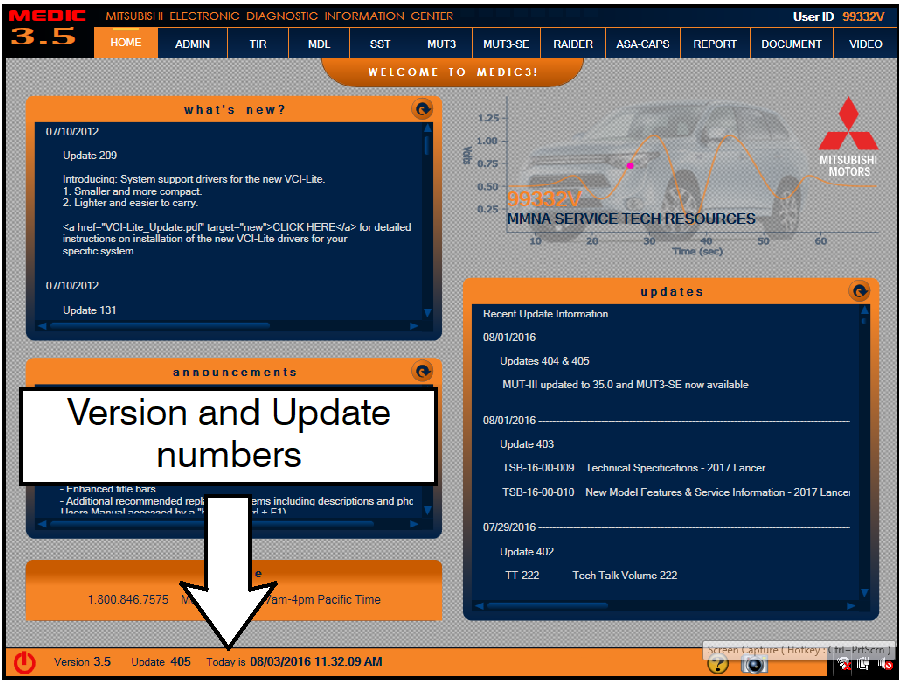Go to the REPORT tab
The height and width of the screenshot is (685, 901).
(715, 44)
